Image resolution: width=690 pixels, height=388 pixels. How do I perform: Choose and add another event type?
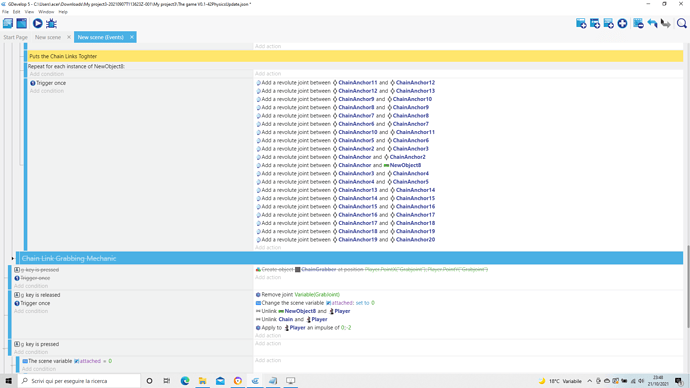(622, 23)
